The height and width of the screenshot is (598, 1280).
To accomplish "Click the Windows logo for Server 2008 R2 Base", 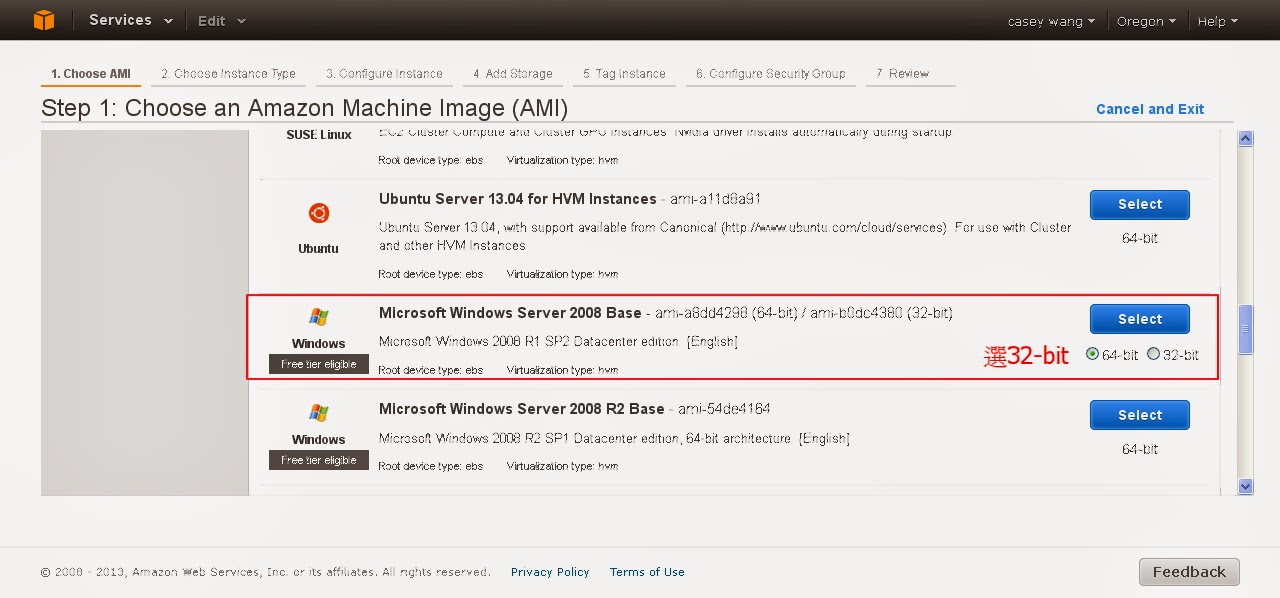I will tap(319, 413).
